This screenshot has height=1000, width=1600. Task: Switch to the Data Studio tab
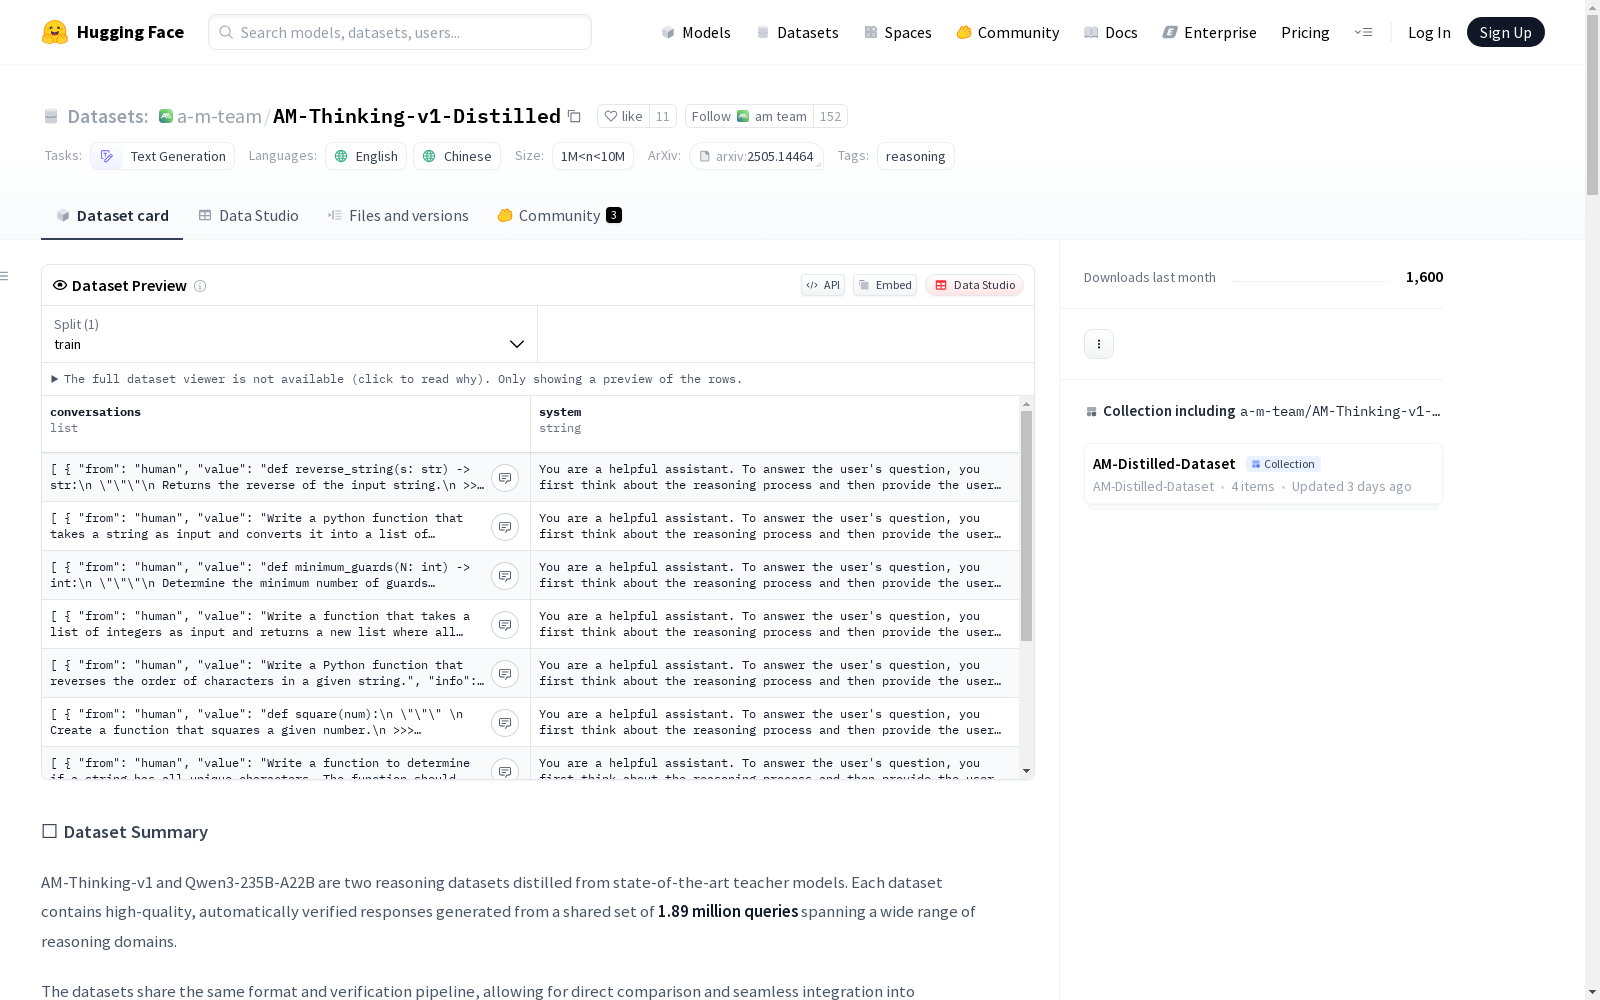(248, 216)
